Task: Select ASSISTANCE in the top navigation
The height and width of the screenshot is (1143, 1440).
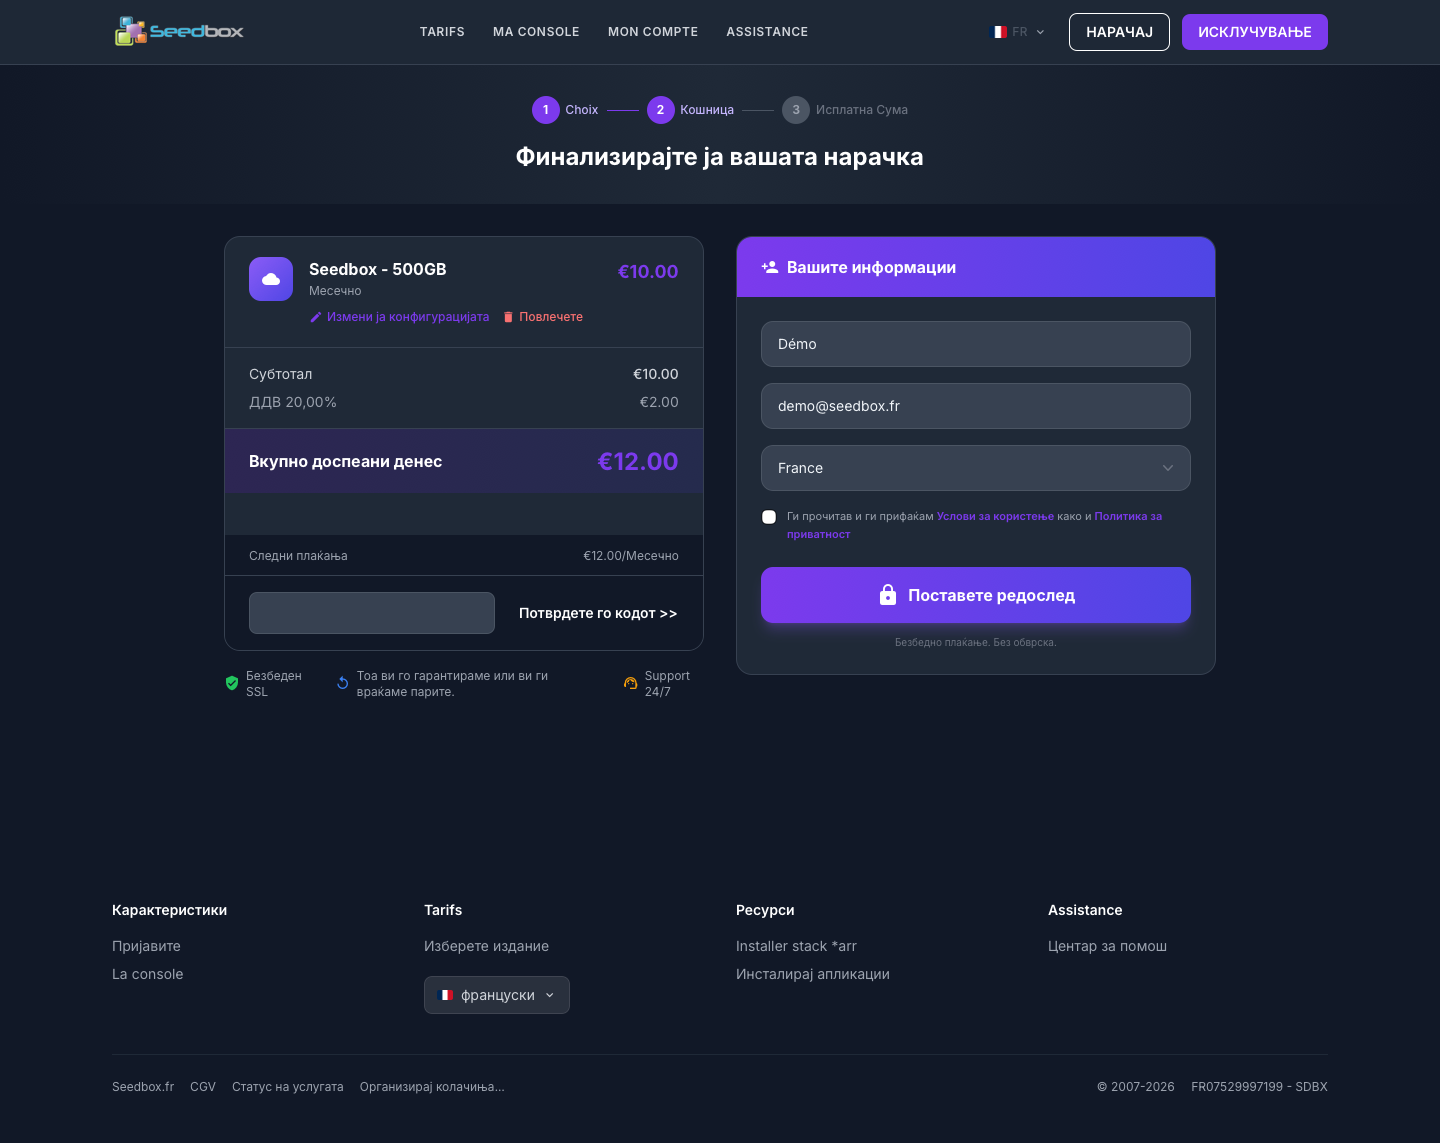Action: [767, 32]
